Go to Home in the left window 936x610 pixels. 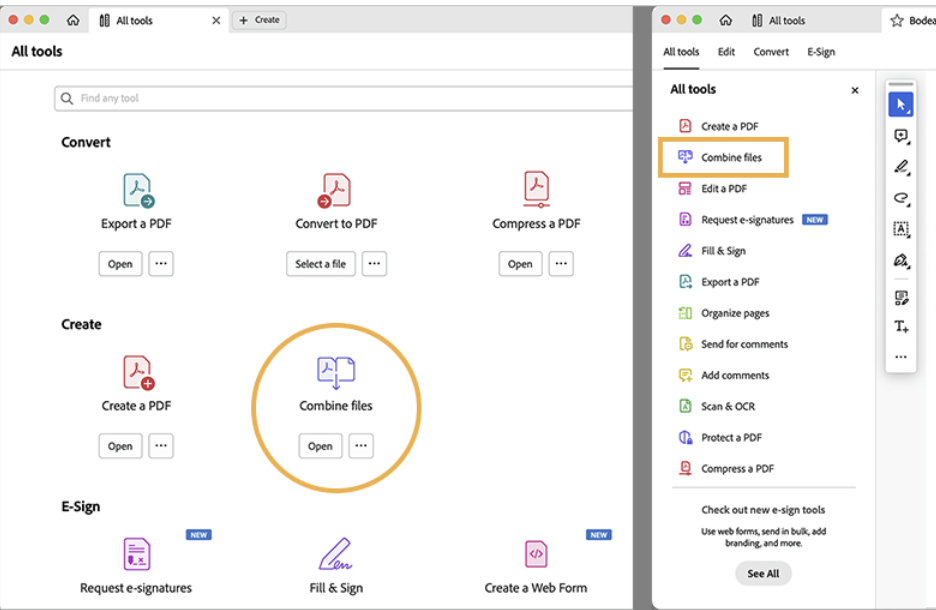pyautogui.click(x=73, y=20)
